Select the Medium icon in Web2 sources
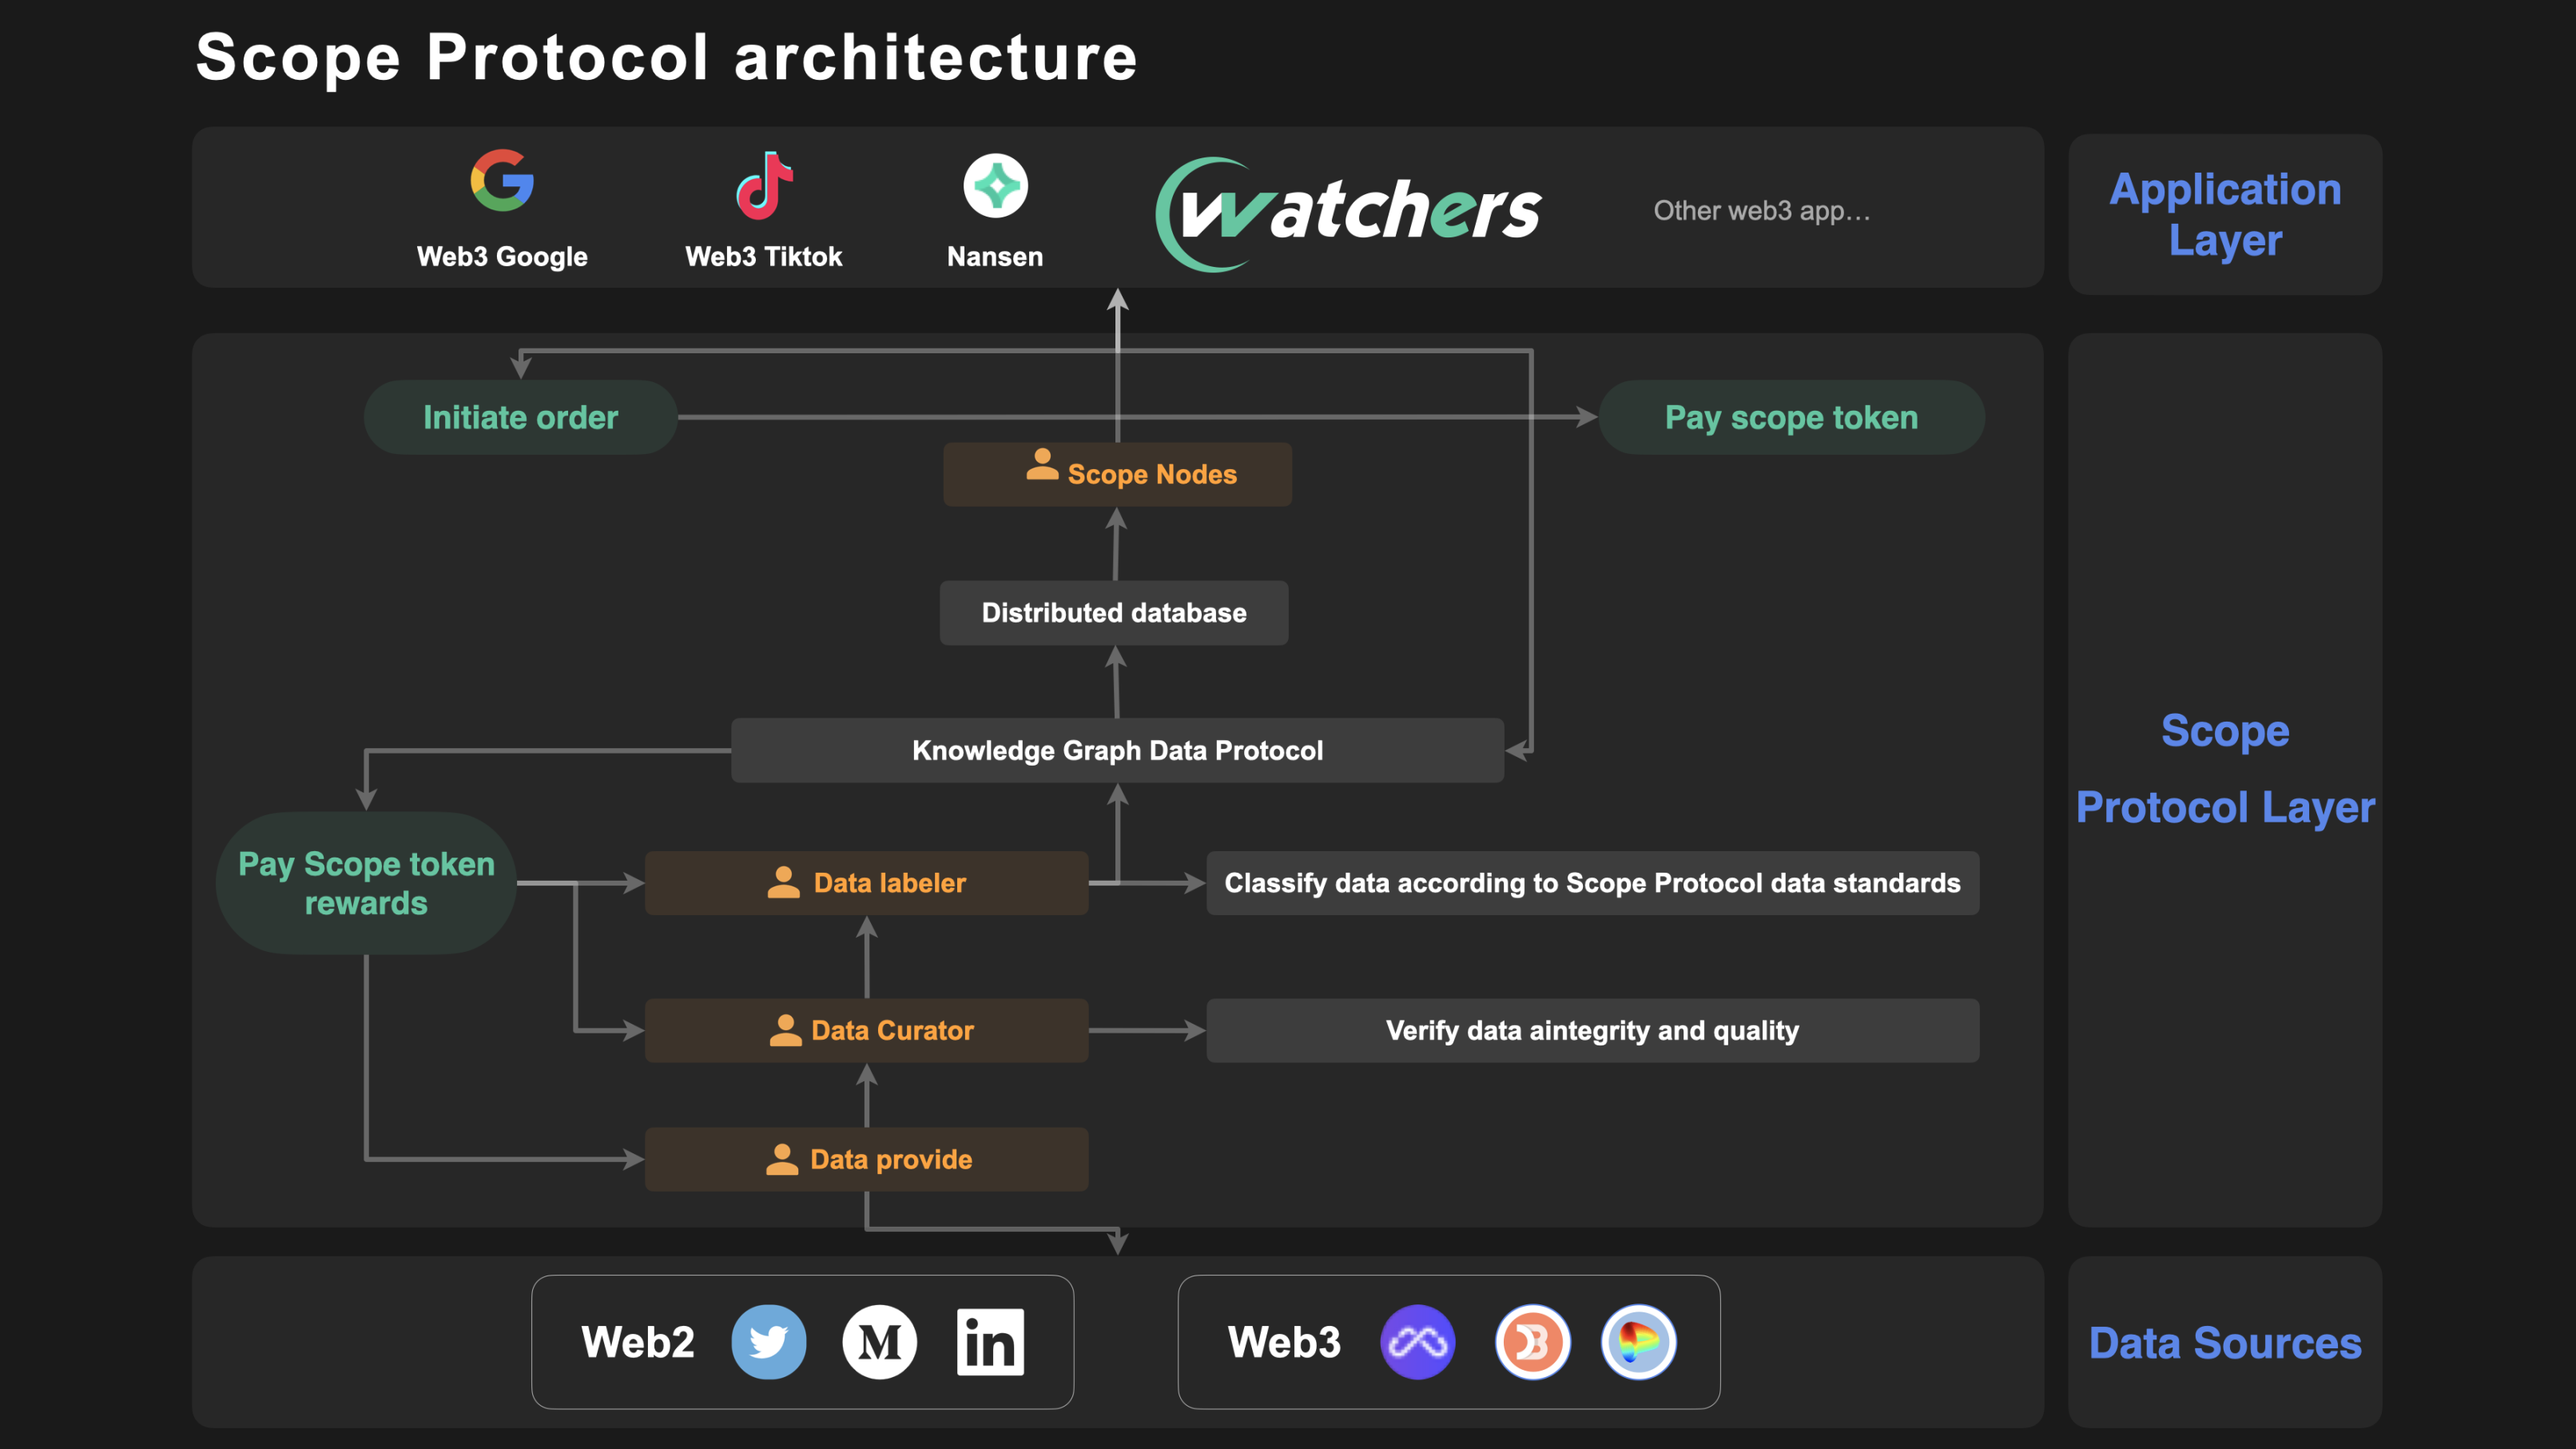The image size is (2576, 1449). [x=880, y=1341]
